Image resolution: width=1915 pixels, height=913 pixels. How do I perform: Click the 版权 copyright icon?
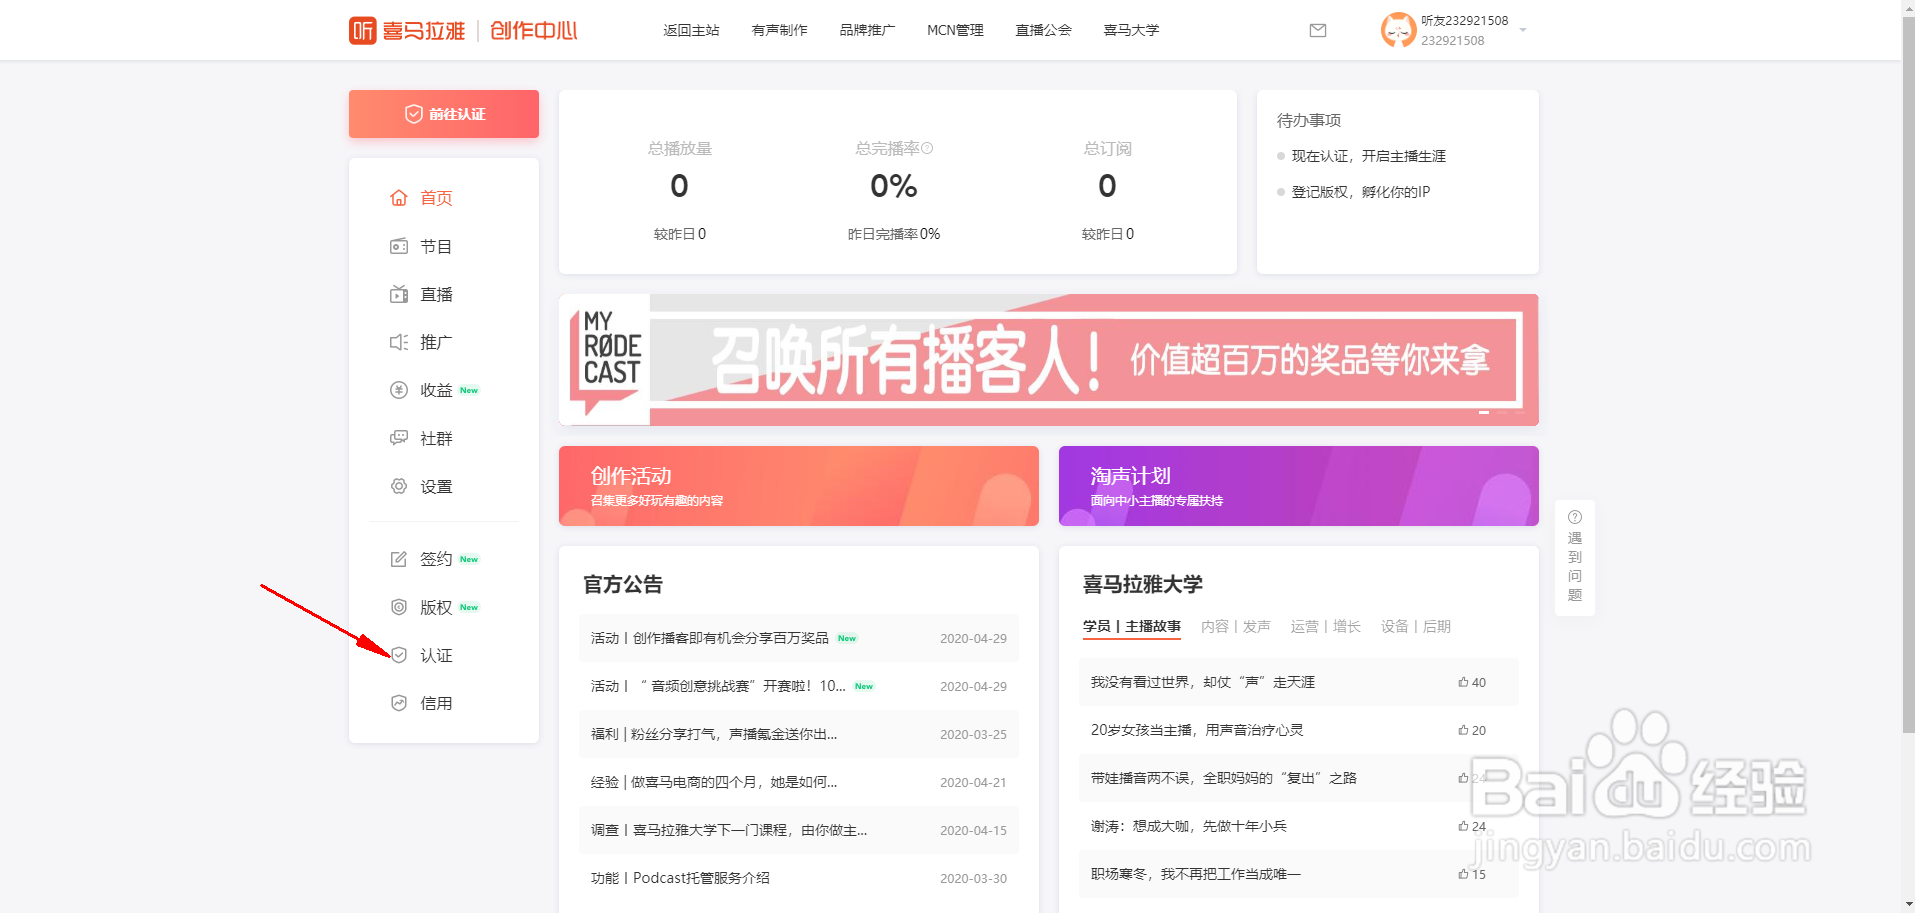coord(399,607)
